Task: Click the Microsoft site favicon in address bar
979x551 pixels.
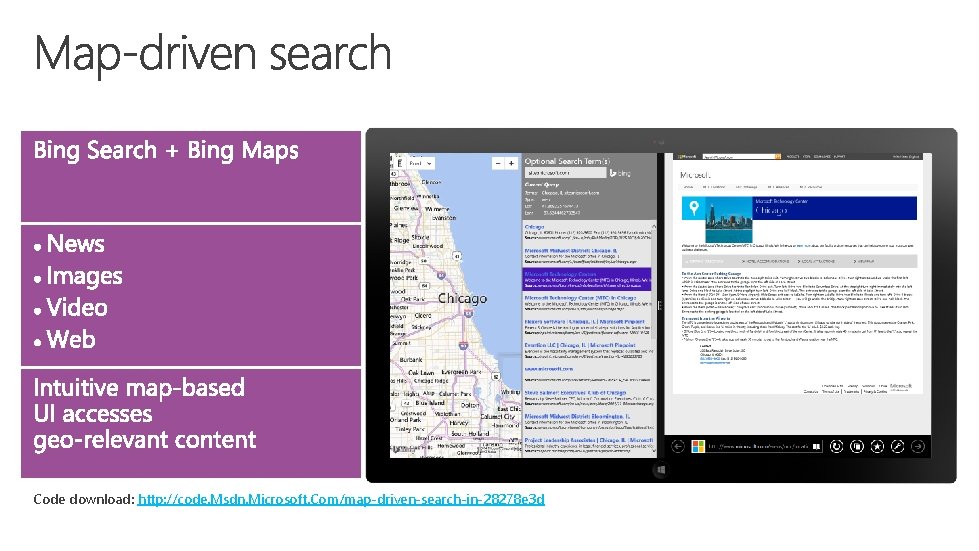Action: (x=699, y=446)
